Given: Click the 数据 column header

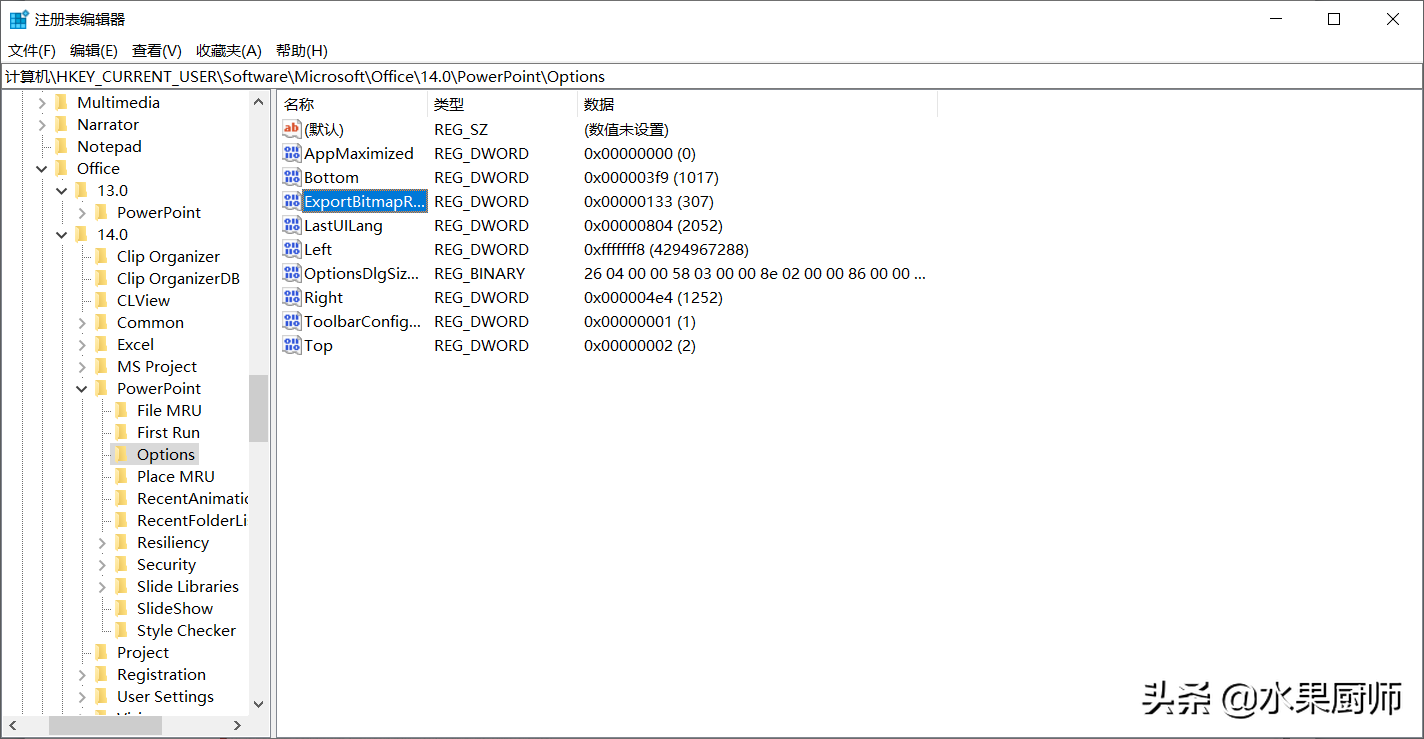Looking at the screenshot, I should pos(757,104).
